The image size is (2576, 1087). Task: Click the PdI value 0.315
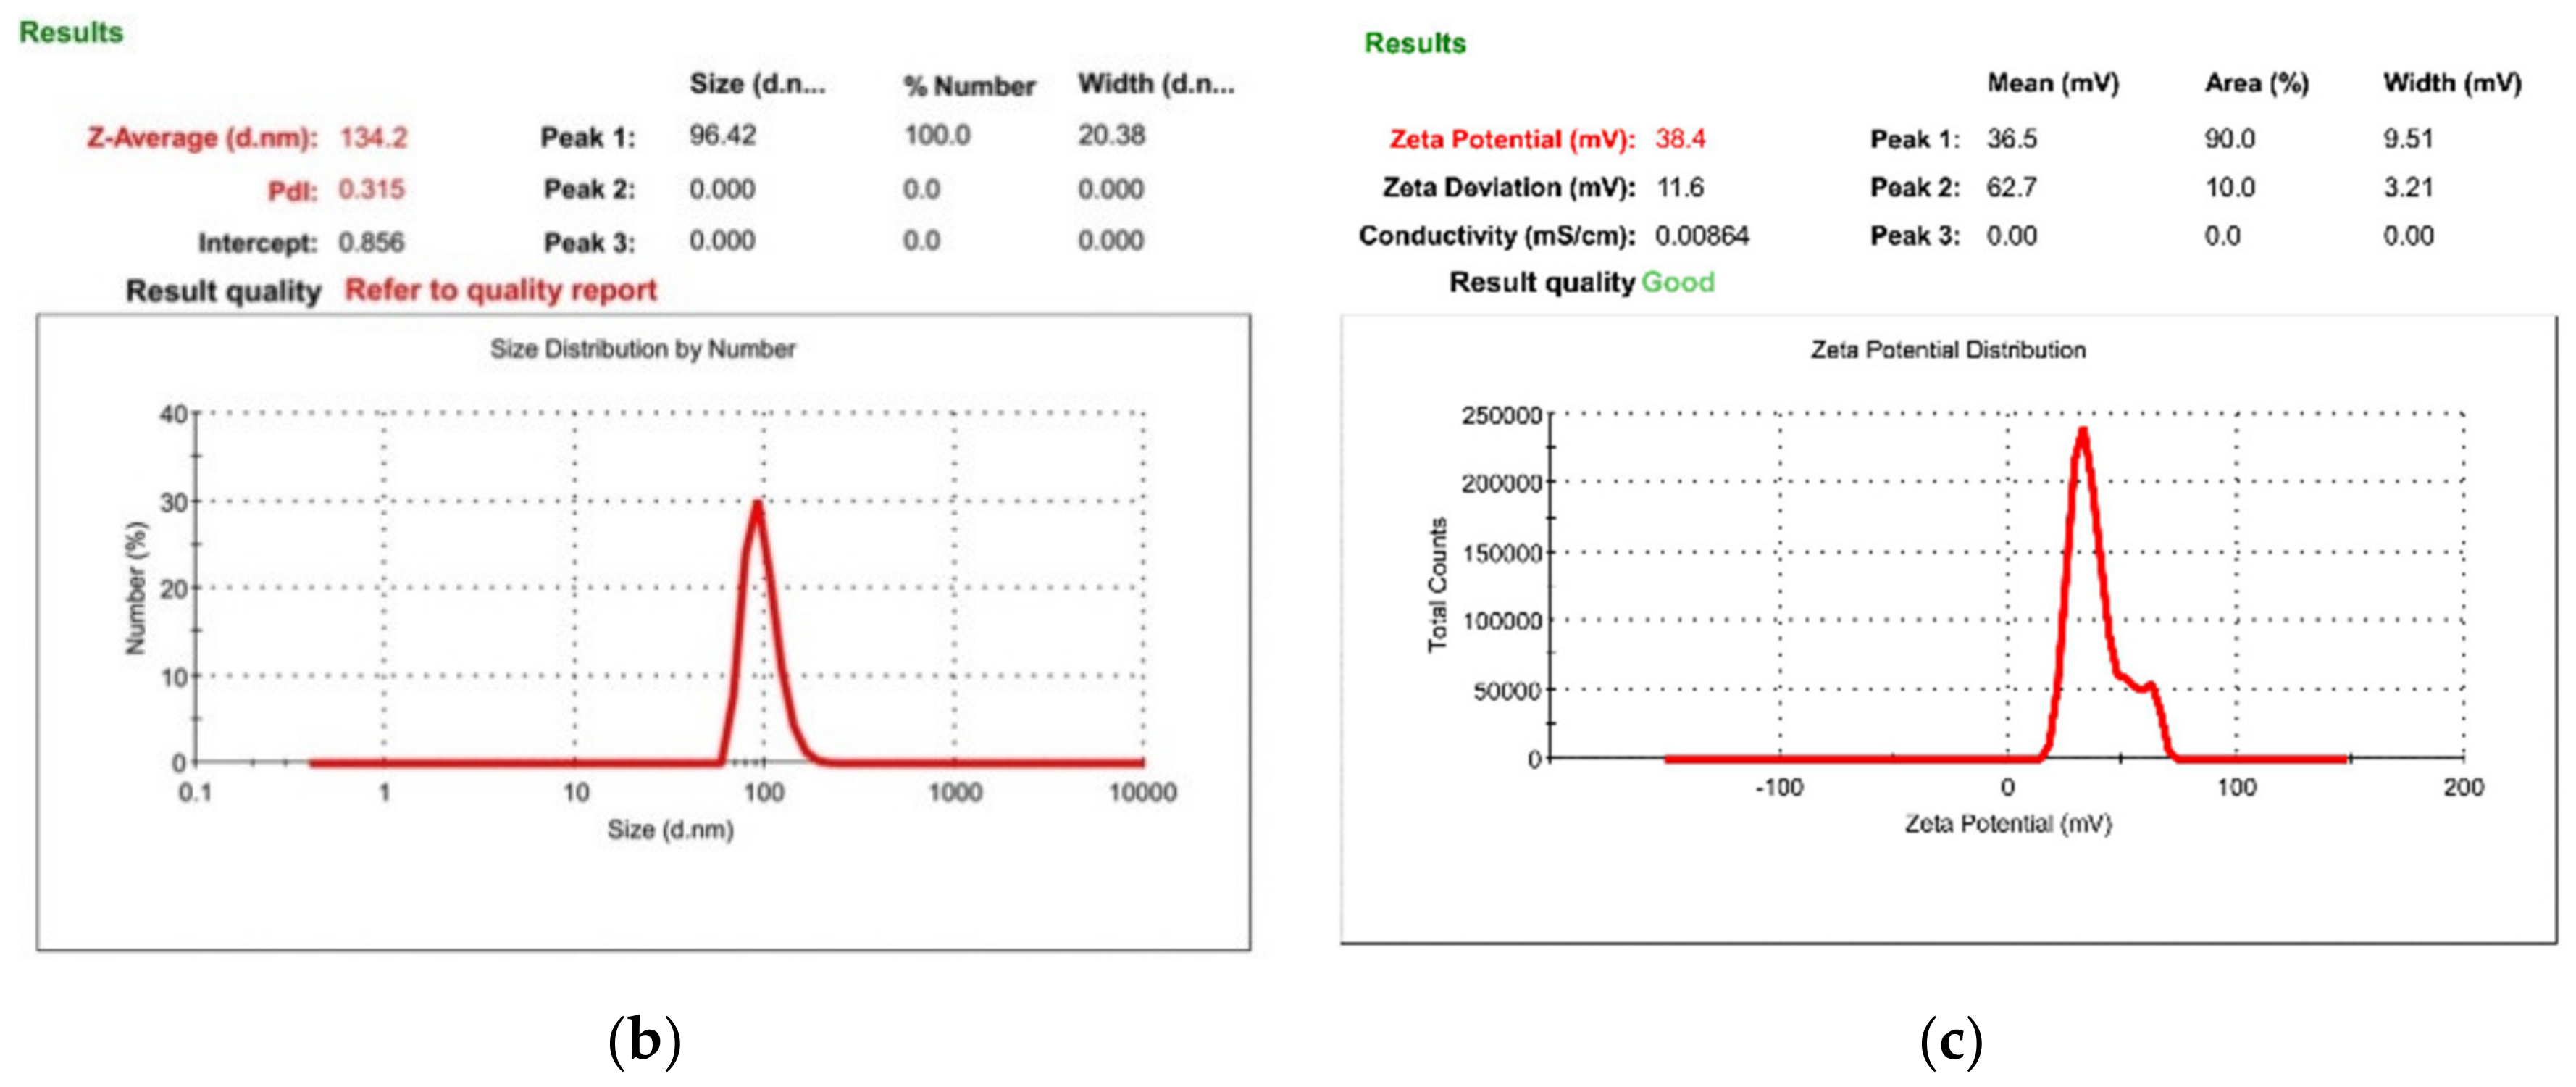(x=371, y=189)
